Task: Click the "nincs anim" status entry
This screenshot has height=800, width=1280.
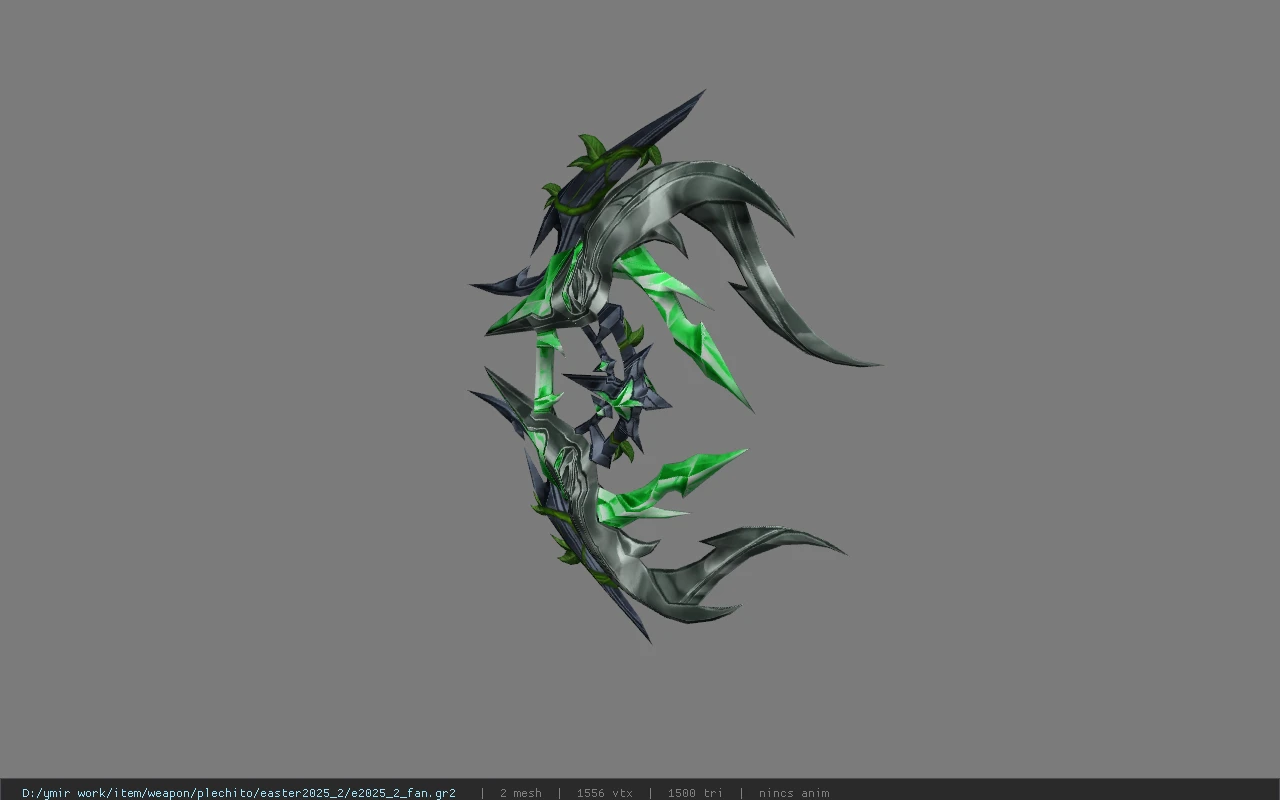Action: point(794,793)
